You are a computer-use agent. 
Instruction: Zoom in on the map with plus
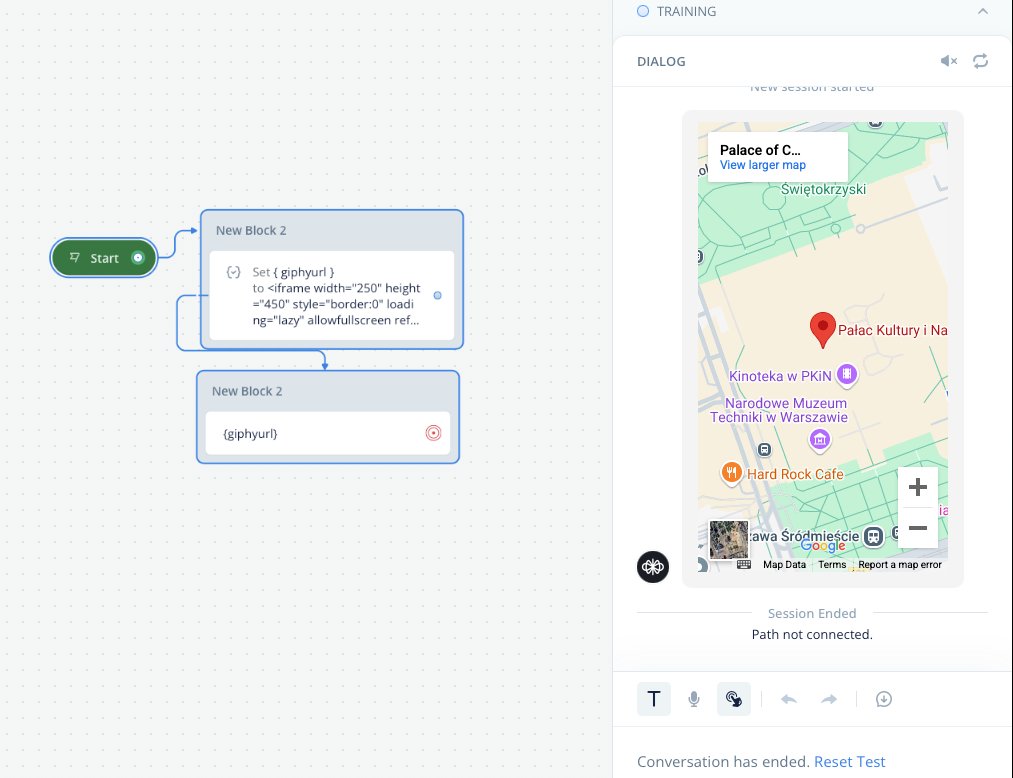[918, 487]
